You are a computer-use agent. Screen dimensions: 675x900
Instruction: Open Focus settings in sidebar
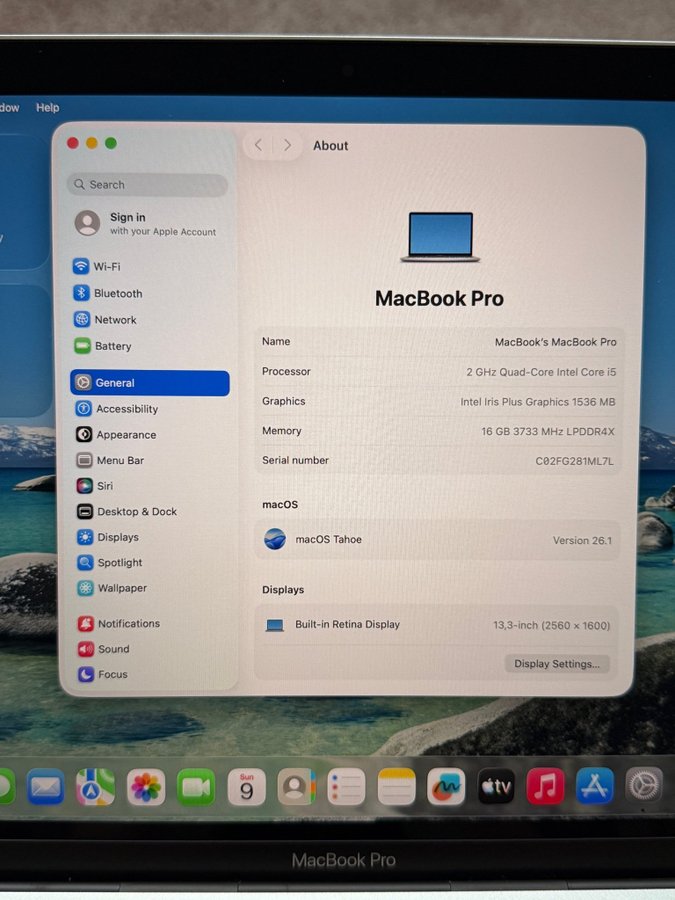click(112, 674)
